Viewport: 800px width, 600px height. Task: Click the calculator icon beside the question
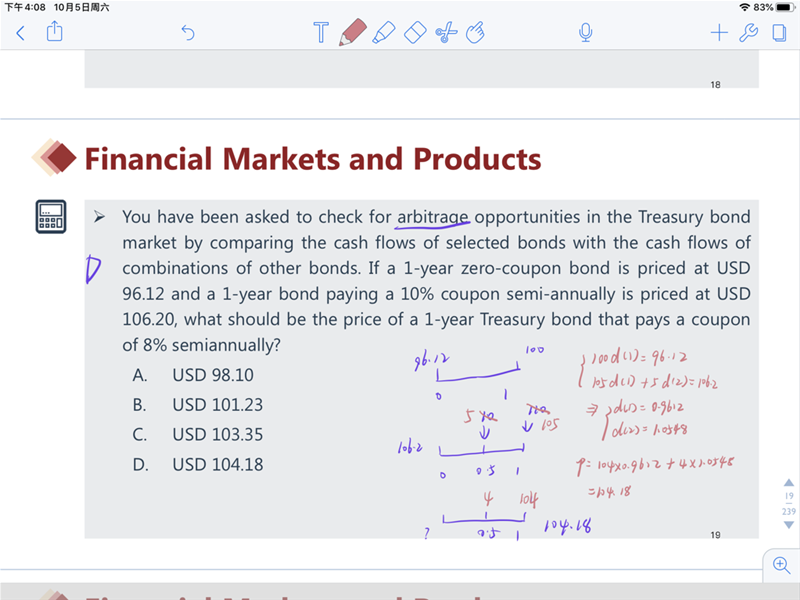[51, 217]
